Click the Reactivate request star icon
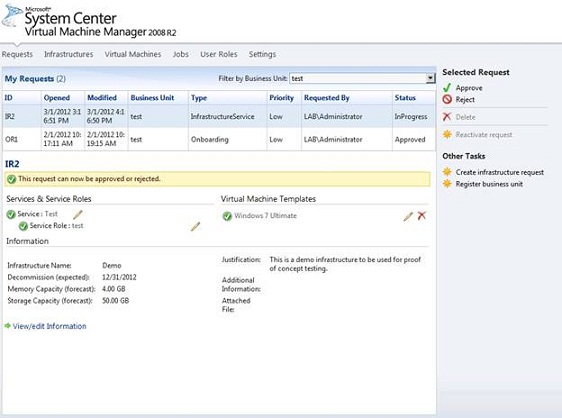The width and height of the screenshot is (562, 418). (447, 134)
